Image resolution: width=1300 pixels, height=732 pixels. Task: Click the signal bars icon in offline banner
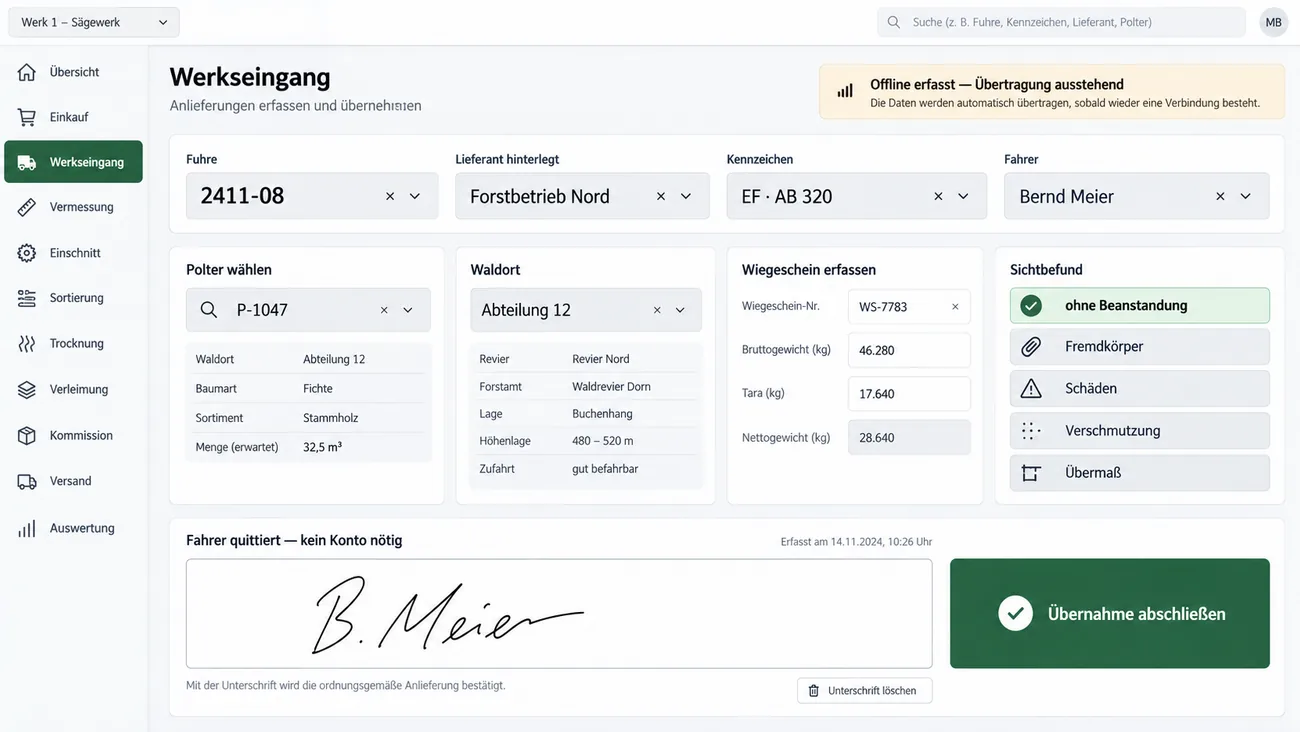point(845,91)
